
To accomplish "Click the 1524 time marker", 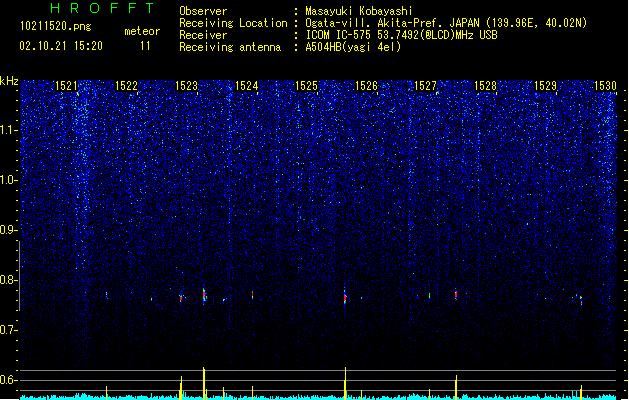I will click(246, 86).
